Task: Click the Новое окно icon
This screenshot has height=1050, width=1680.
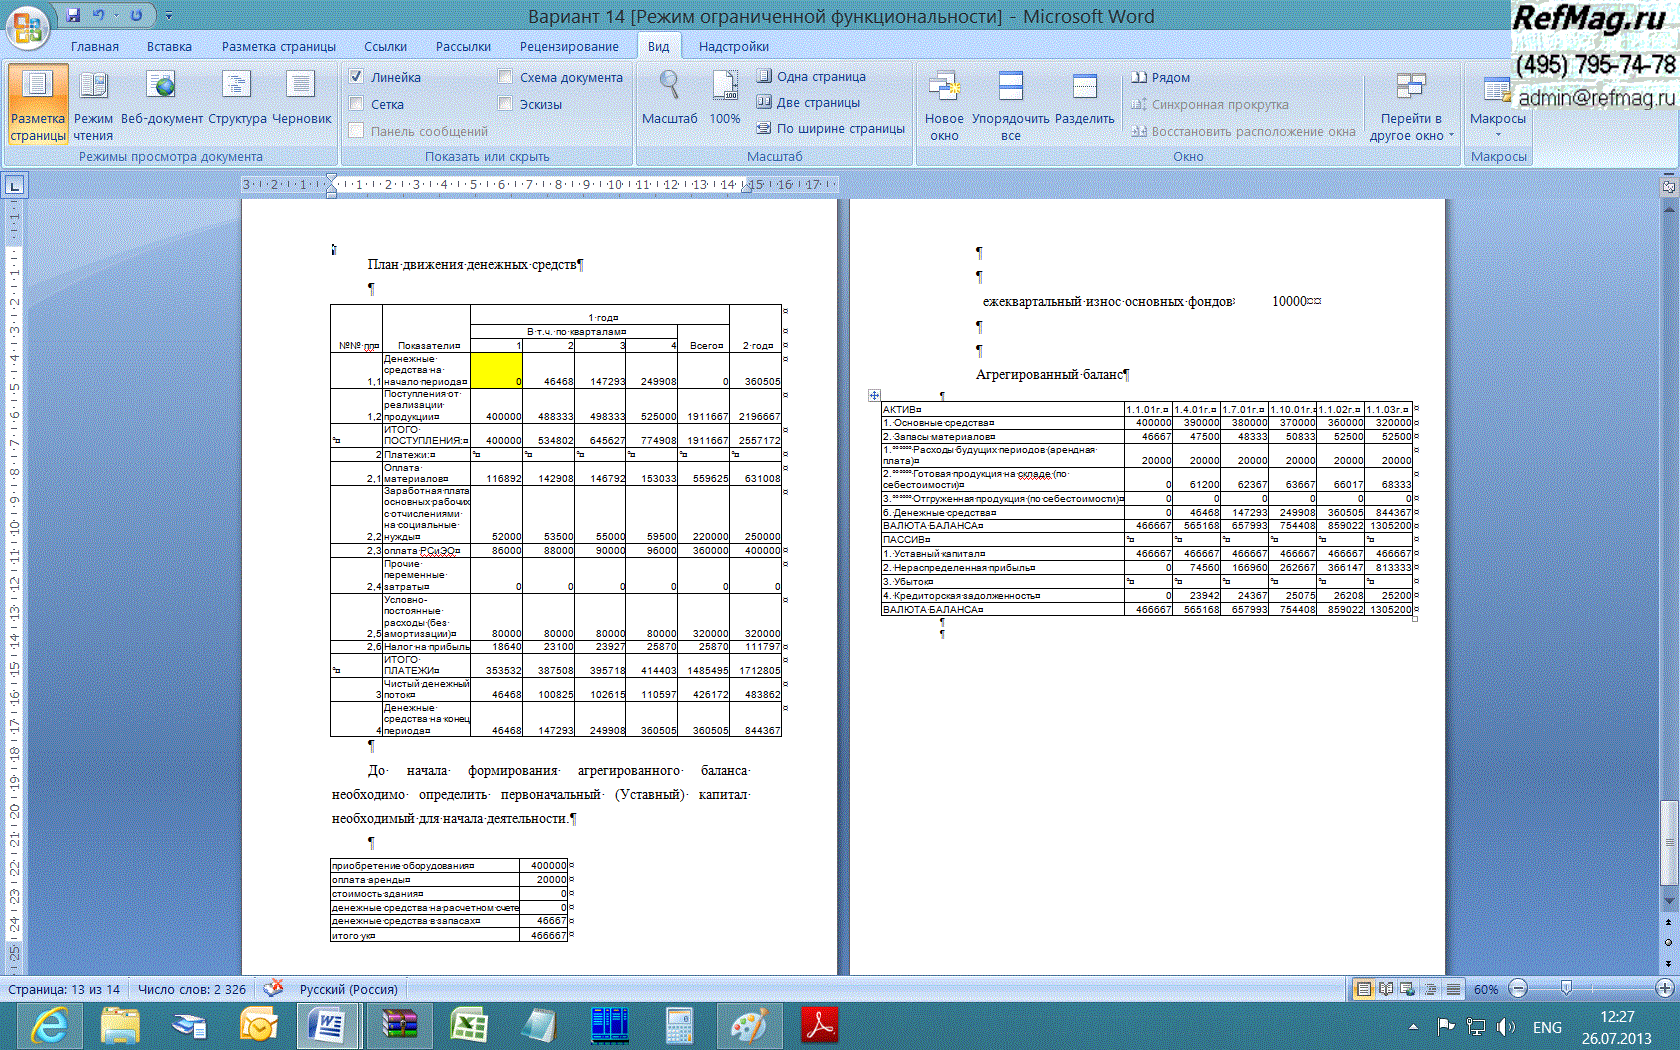Action: [x=944, y=104]
